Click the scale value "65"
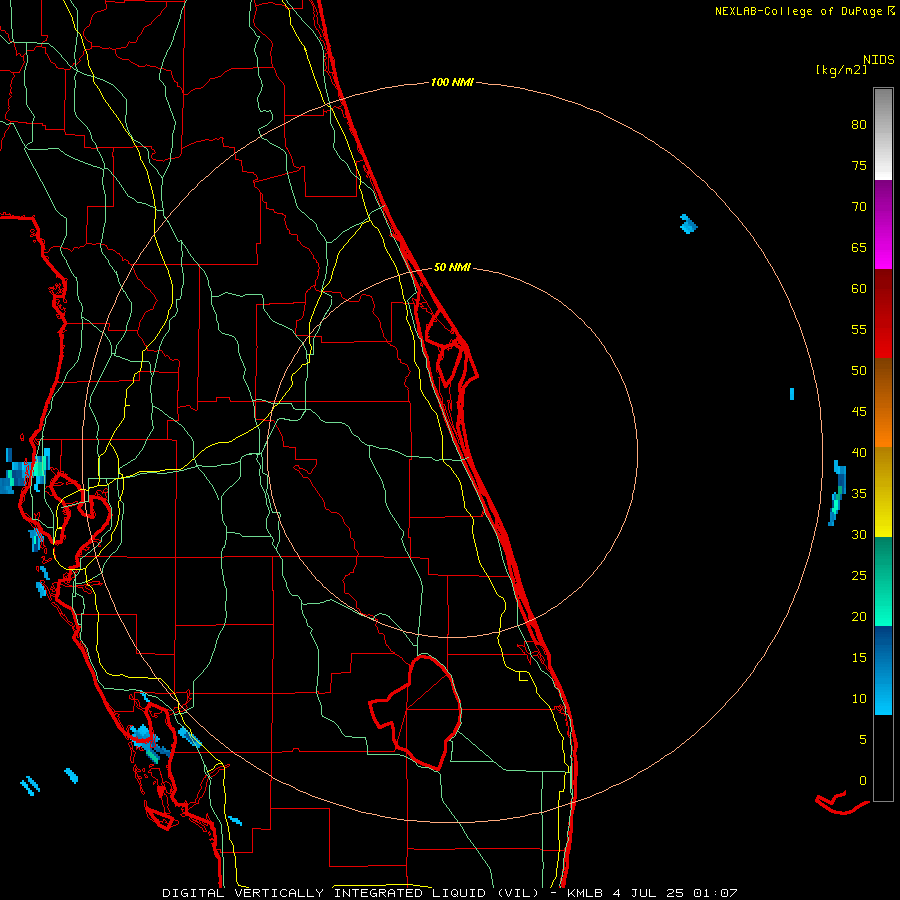900x900 pixels. (859, 248)
